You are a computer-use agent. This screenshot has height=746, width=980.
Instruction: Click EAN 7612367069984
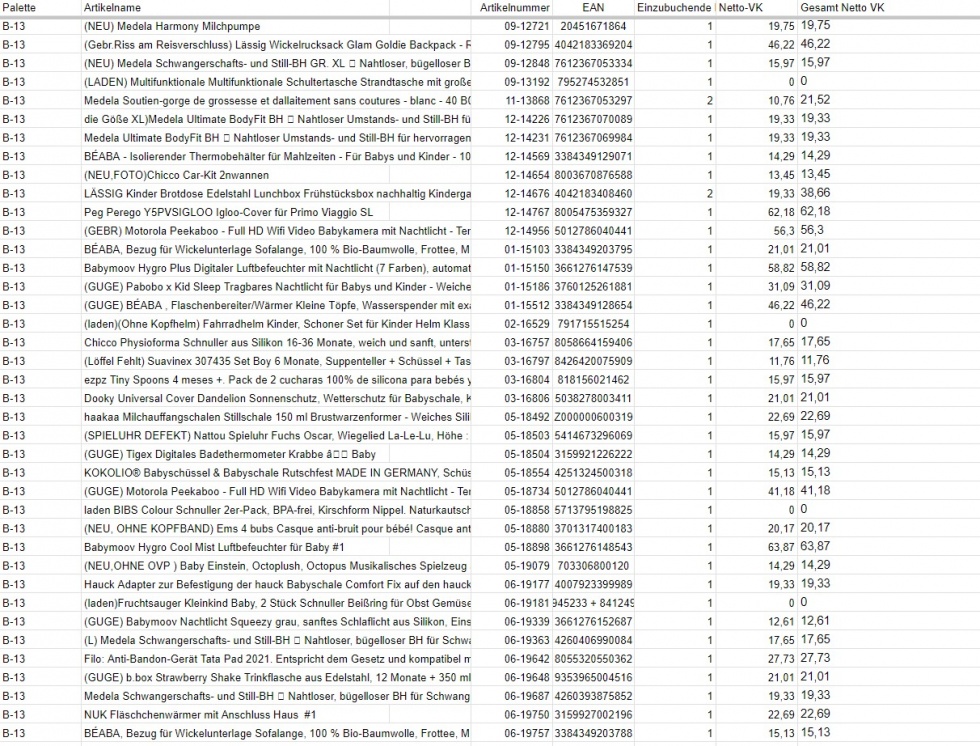click(x=593, y=138)
